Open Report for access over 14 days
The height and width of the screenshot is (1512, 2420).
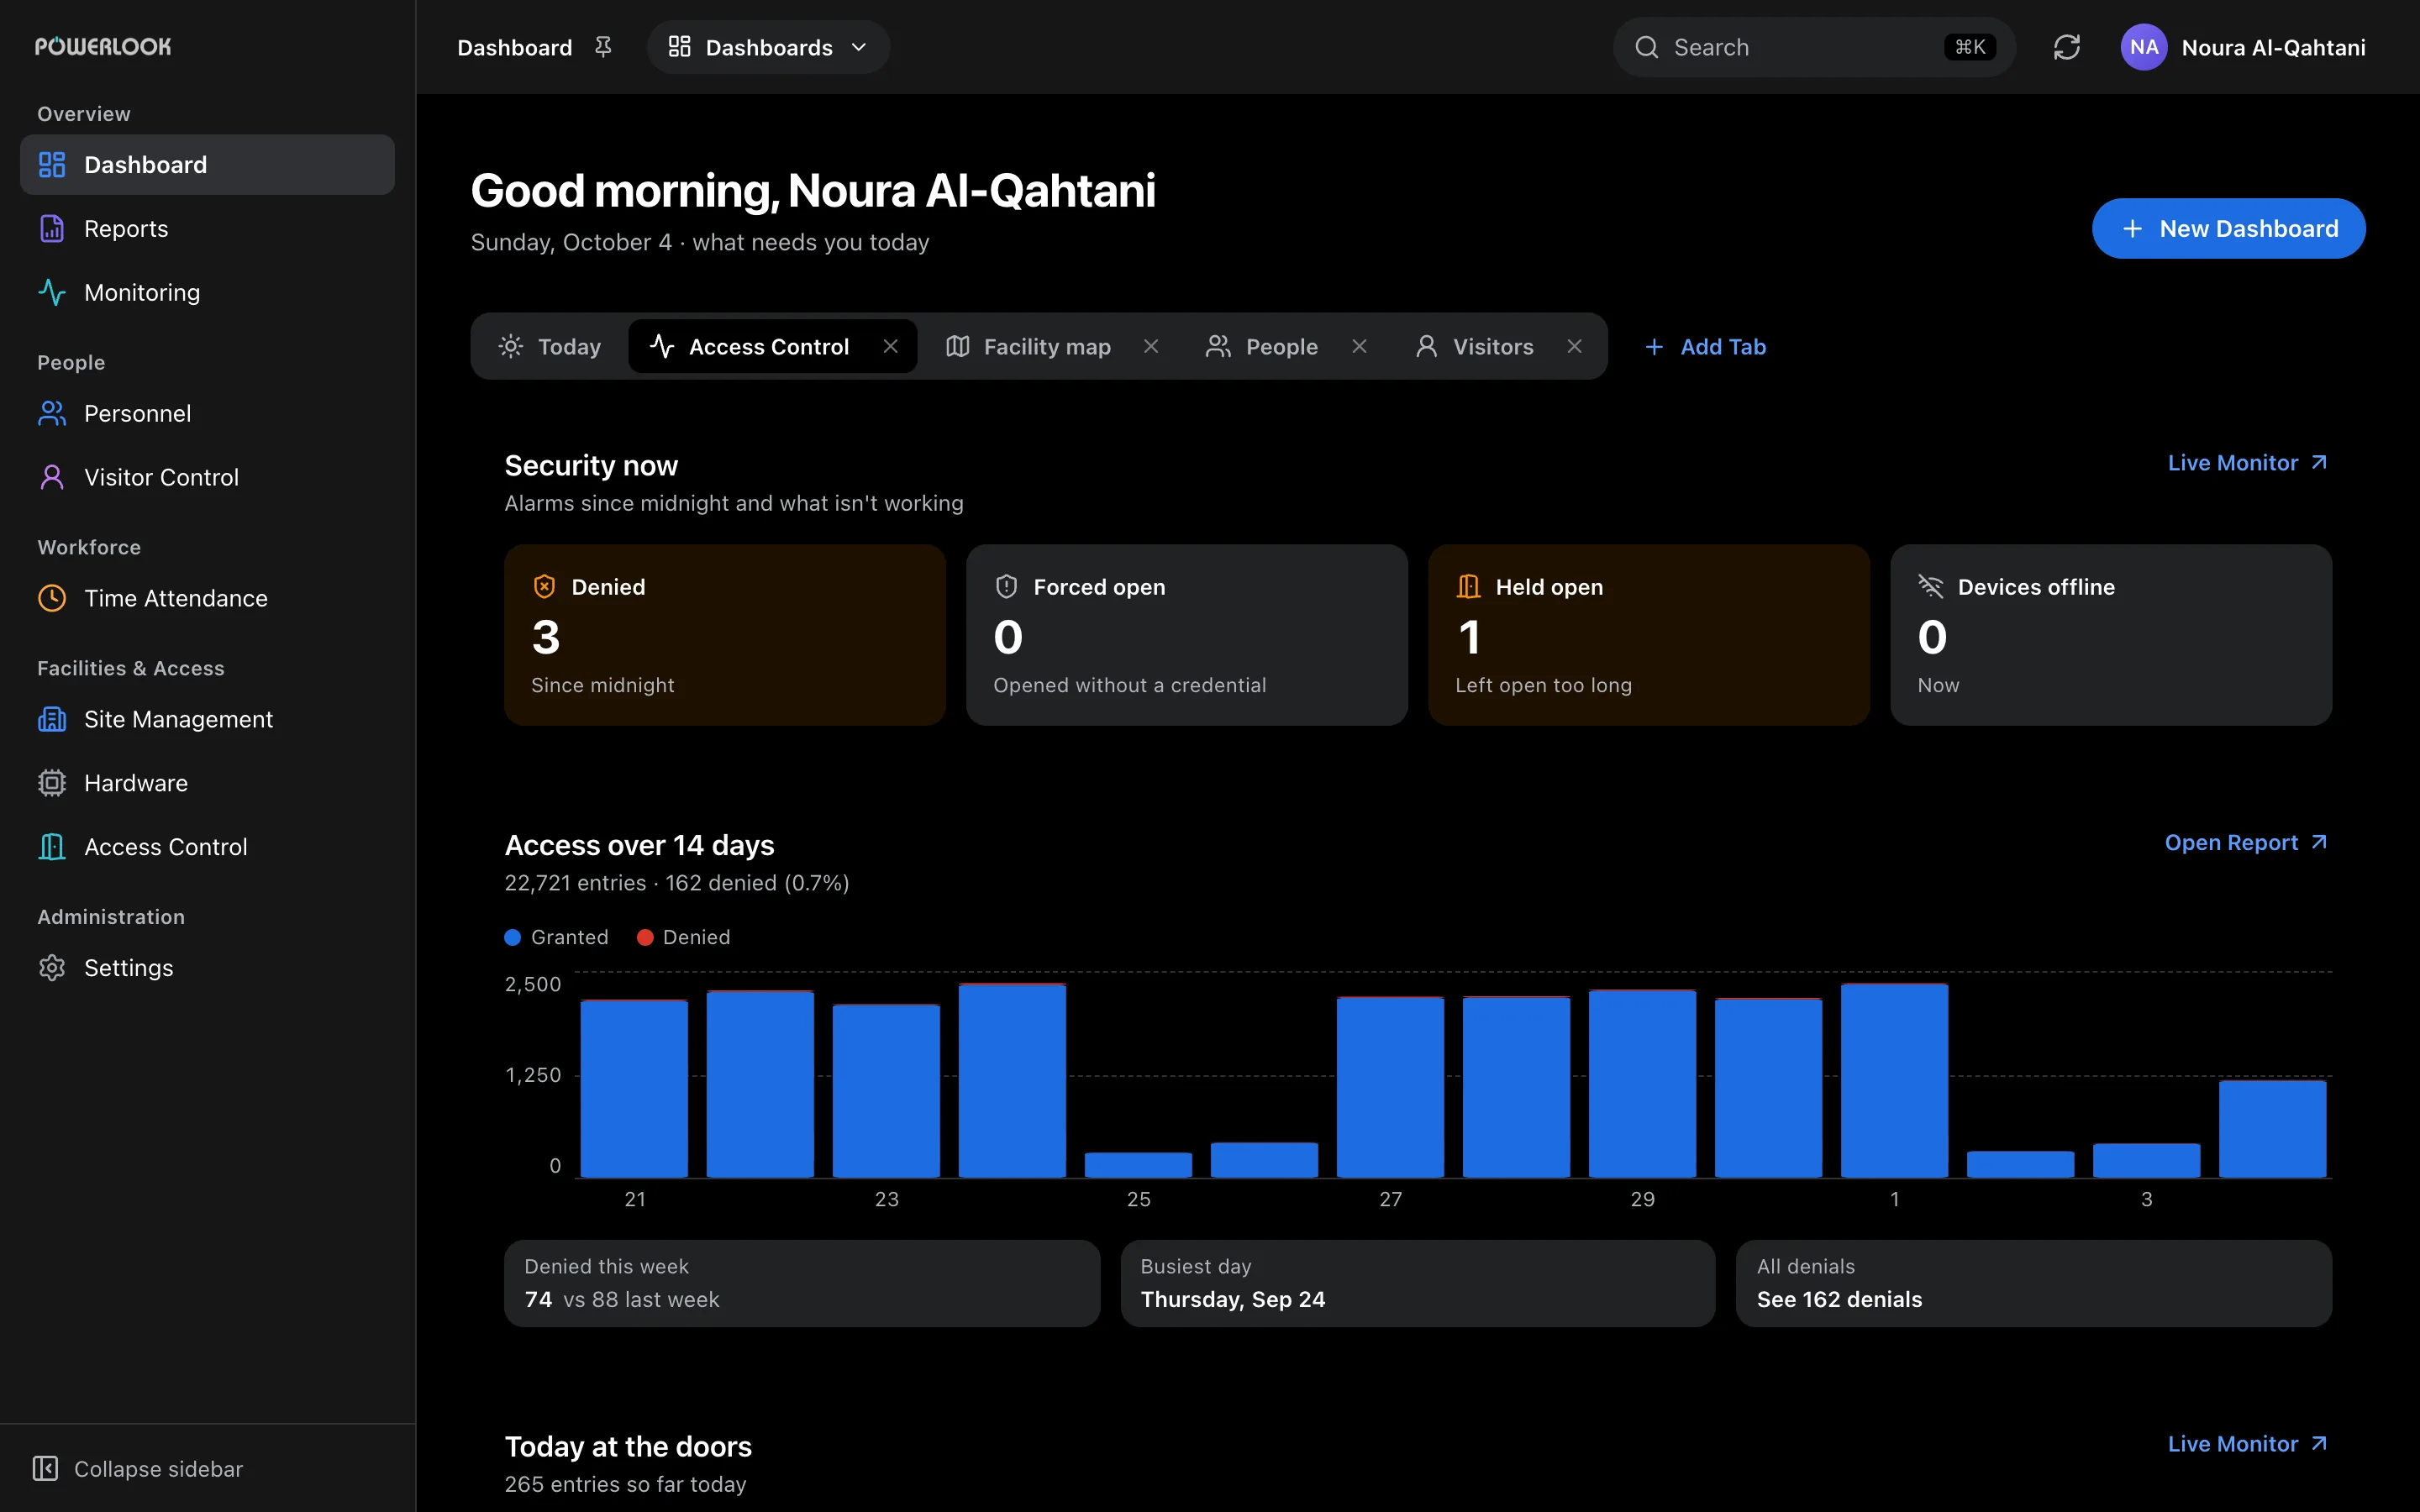tap(2248, 843)
